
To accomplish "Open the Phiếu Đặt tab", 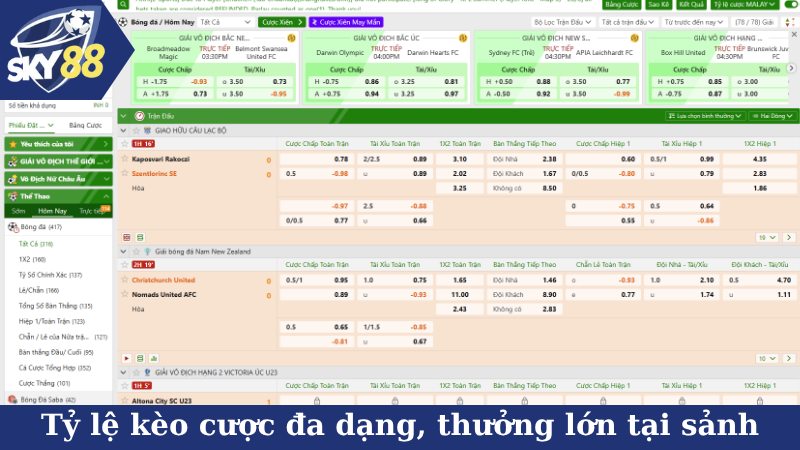I will pyautogui.click(x=31, y=125).
